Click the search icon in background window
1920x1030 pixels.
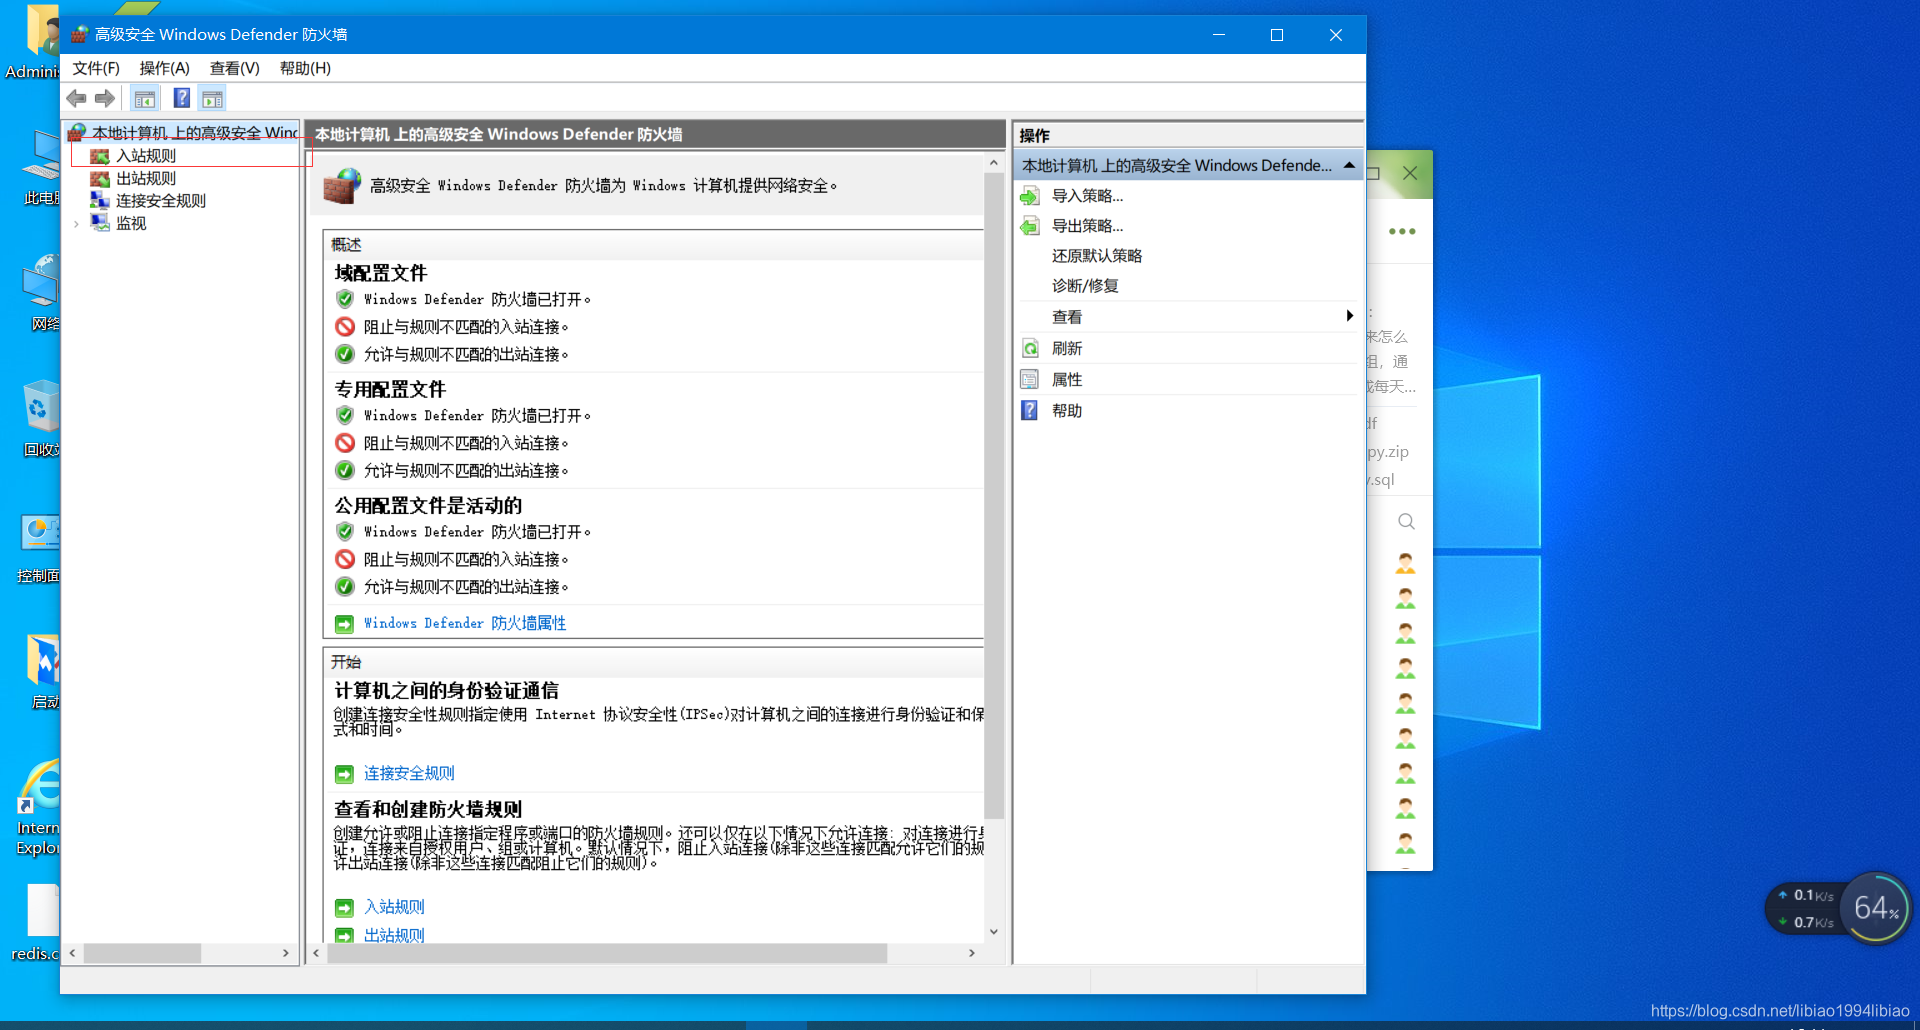point(1406,521)
